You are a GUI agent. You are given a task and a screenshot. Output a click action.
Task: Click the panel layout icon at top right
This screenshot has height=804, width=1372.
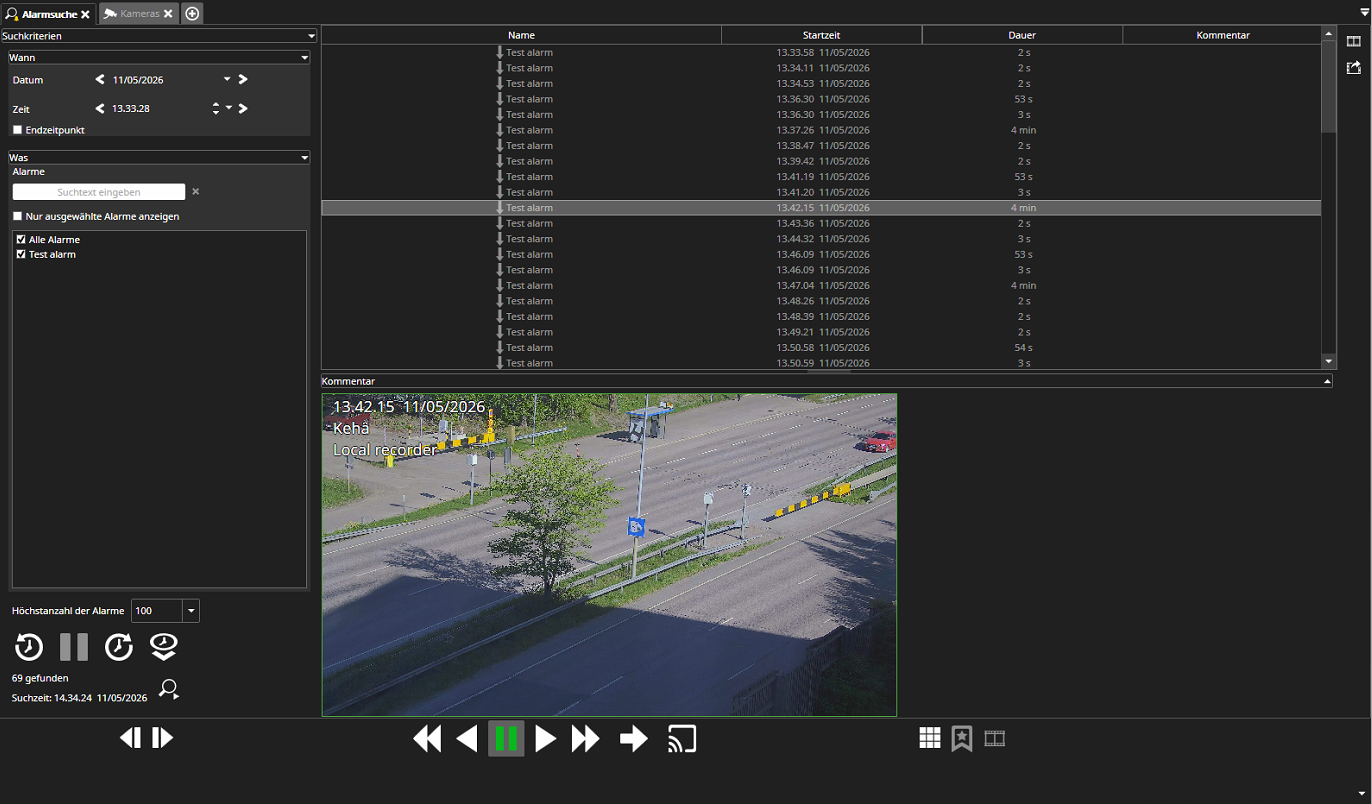click(x=1354, y=41)
